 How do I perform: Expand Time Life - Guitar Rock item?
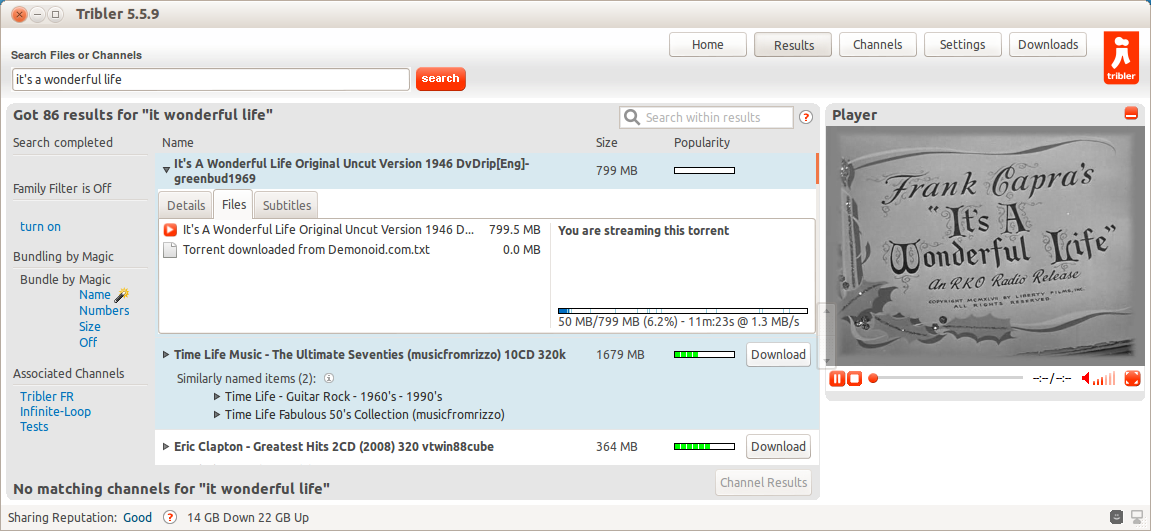[217, 397]
